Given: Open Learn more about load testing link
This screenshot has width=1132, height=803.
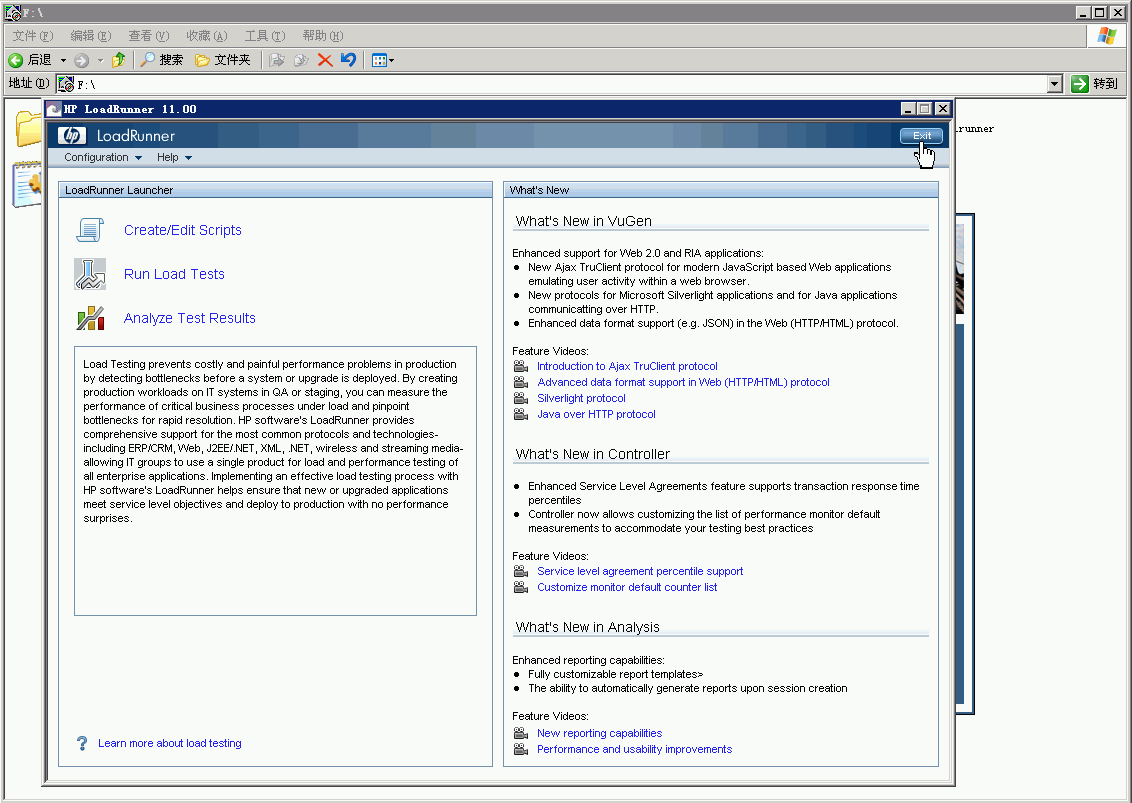Looking at the screenshot, I should (170, 743).
